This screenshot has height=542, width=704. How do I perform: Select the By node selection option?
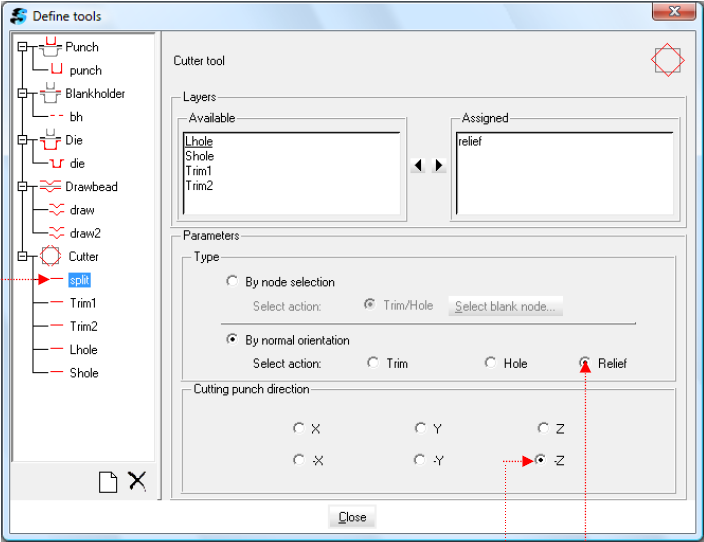click(x=233, y=282)
